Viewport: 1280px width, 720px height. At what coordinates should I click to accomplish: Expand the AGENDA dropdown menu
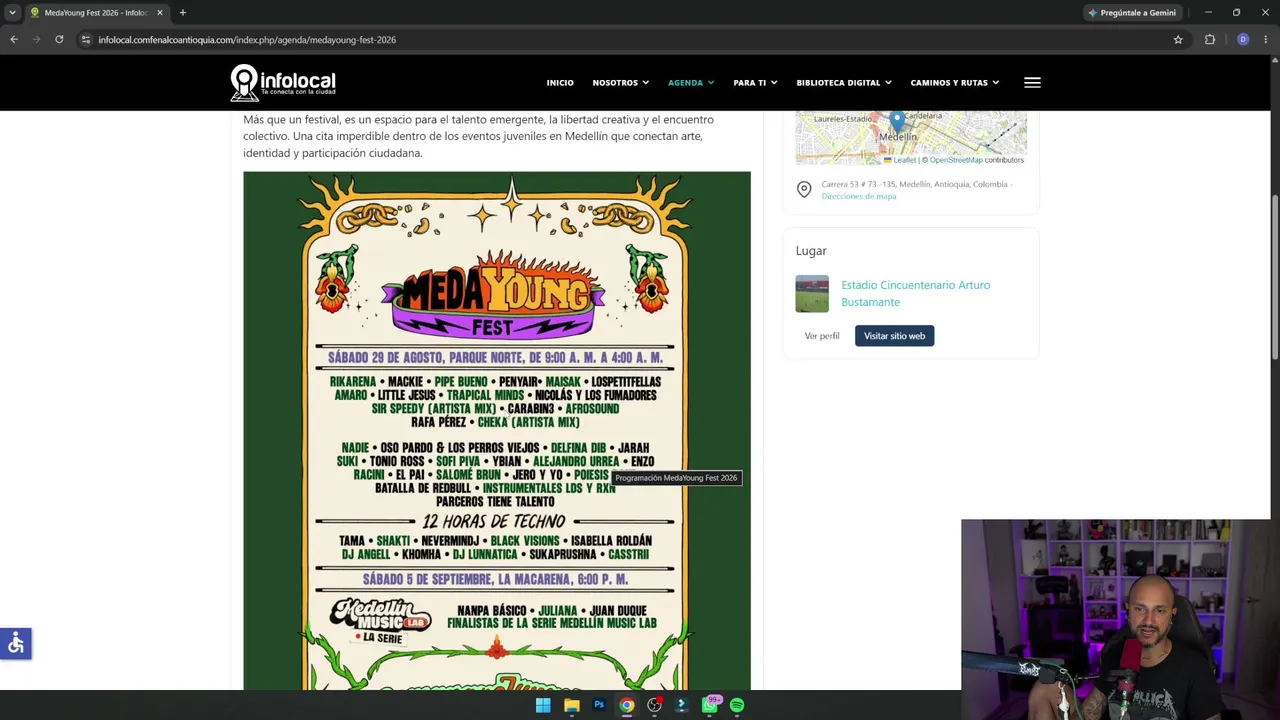click(691, 83)
